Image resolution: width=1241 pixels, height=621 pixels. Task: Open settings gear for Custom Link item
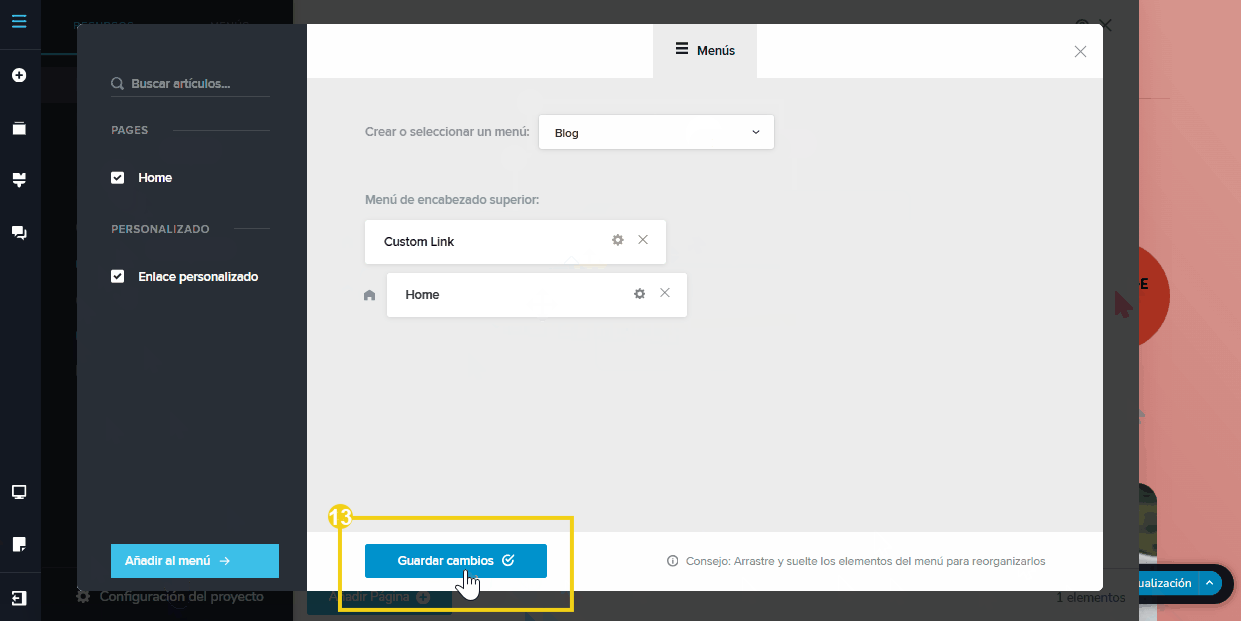pos(618,240)
